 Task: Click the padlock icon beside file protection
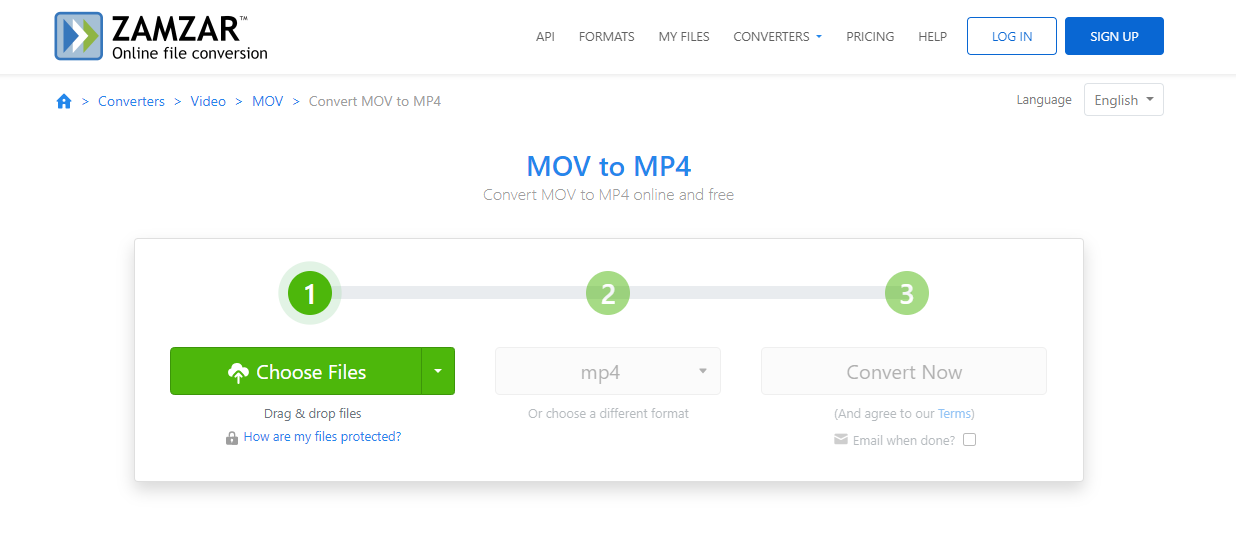coord(232,438)
